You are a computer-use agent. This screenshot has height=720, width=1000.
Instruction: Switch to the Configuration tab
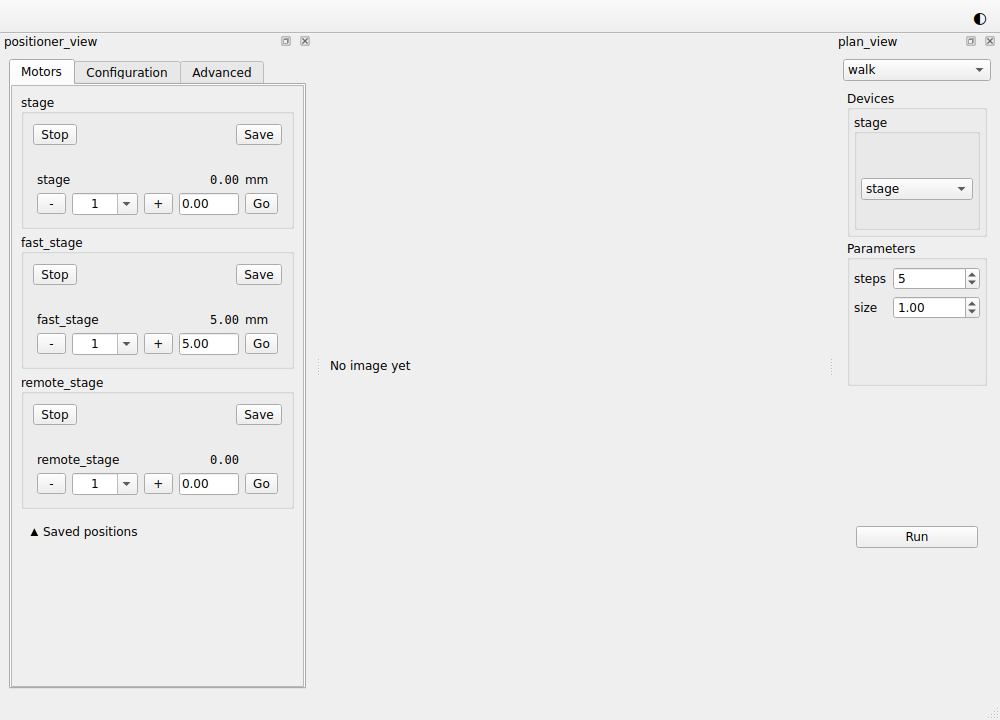[x=127, y=72]
